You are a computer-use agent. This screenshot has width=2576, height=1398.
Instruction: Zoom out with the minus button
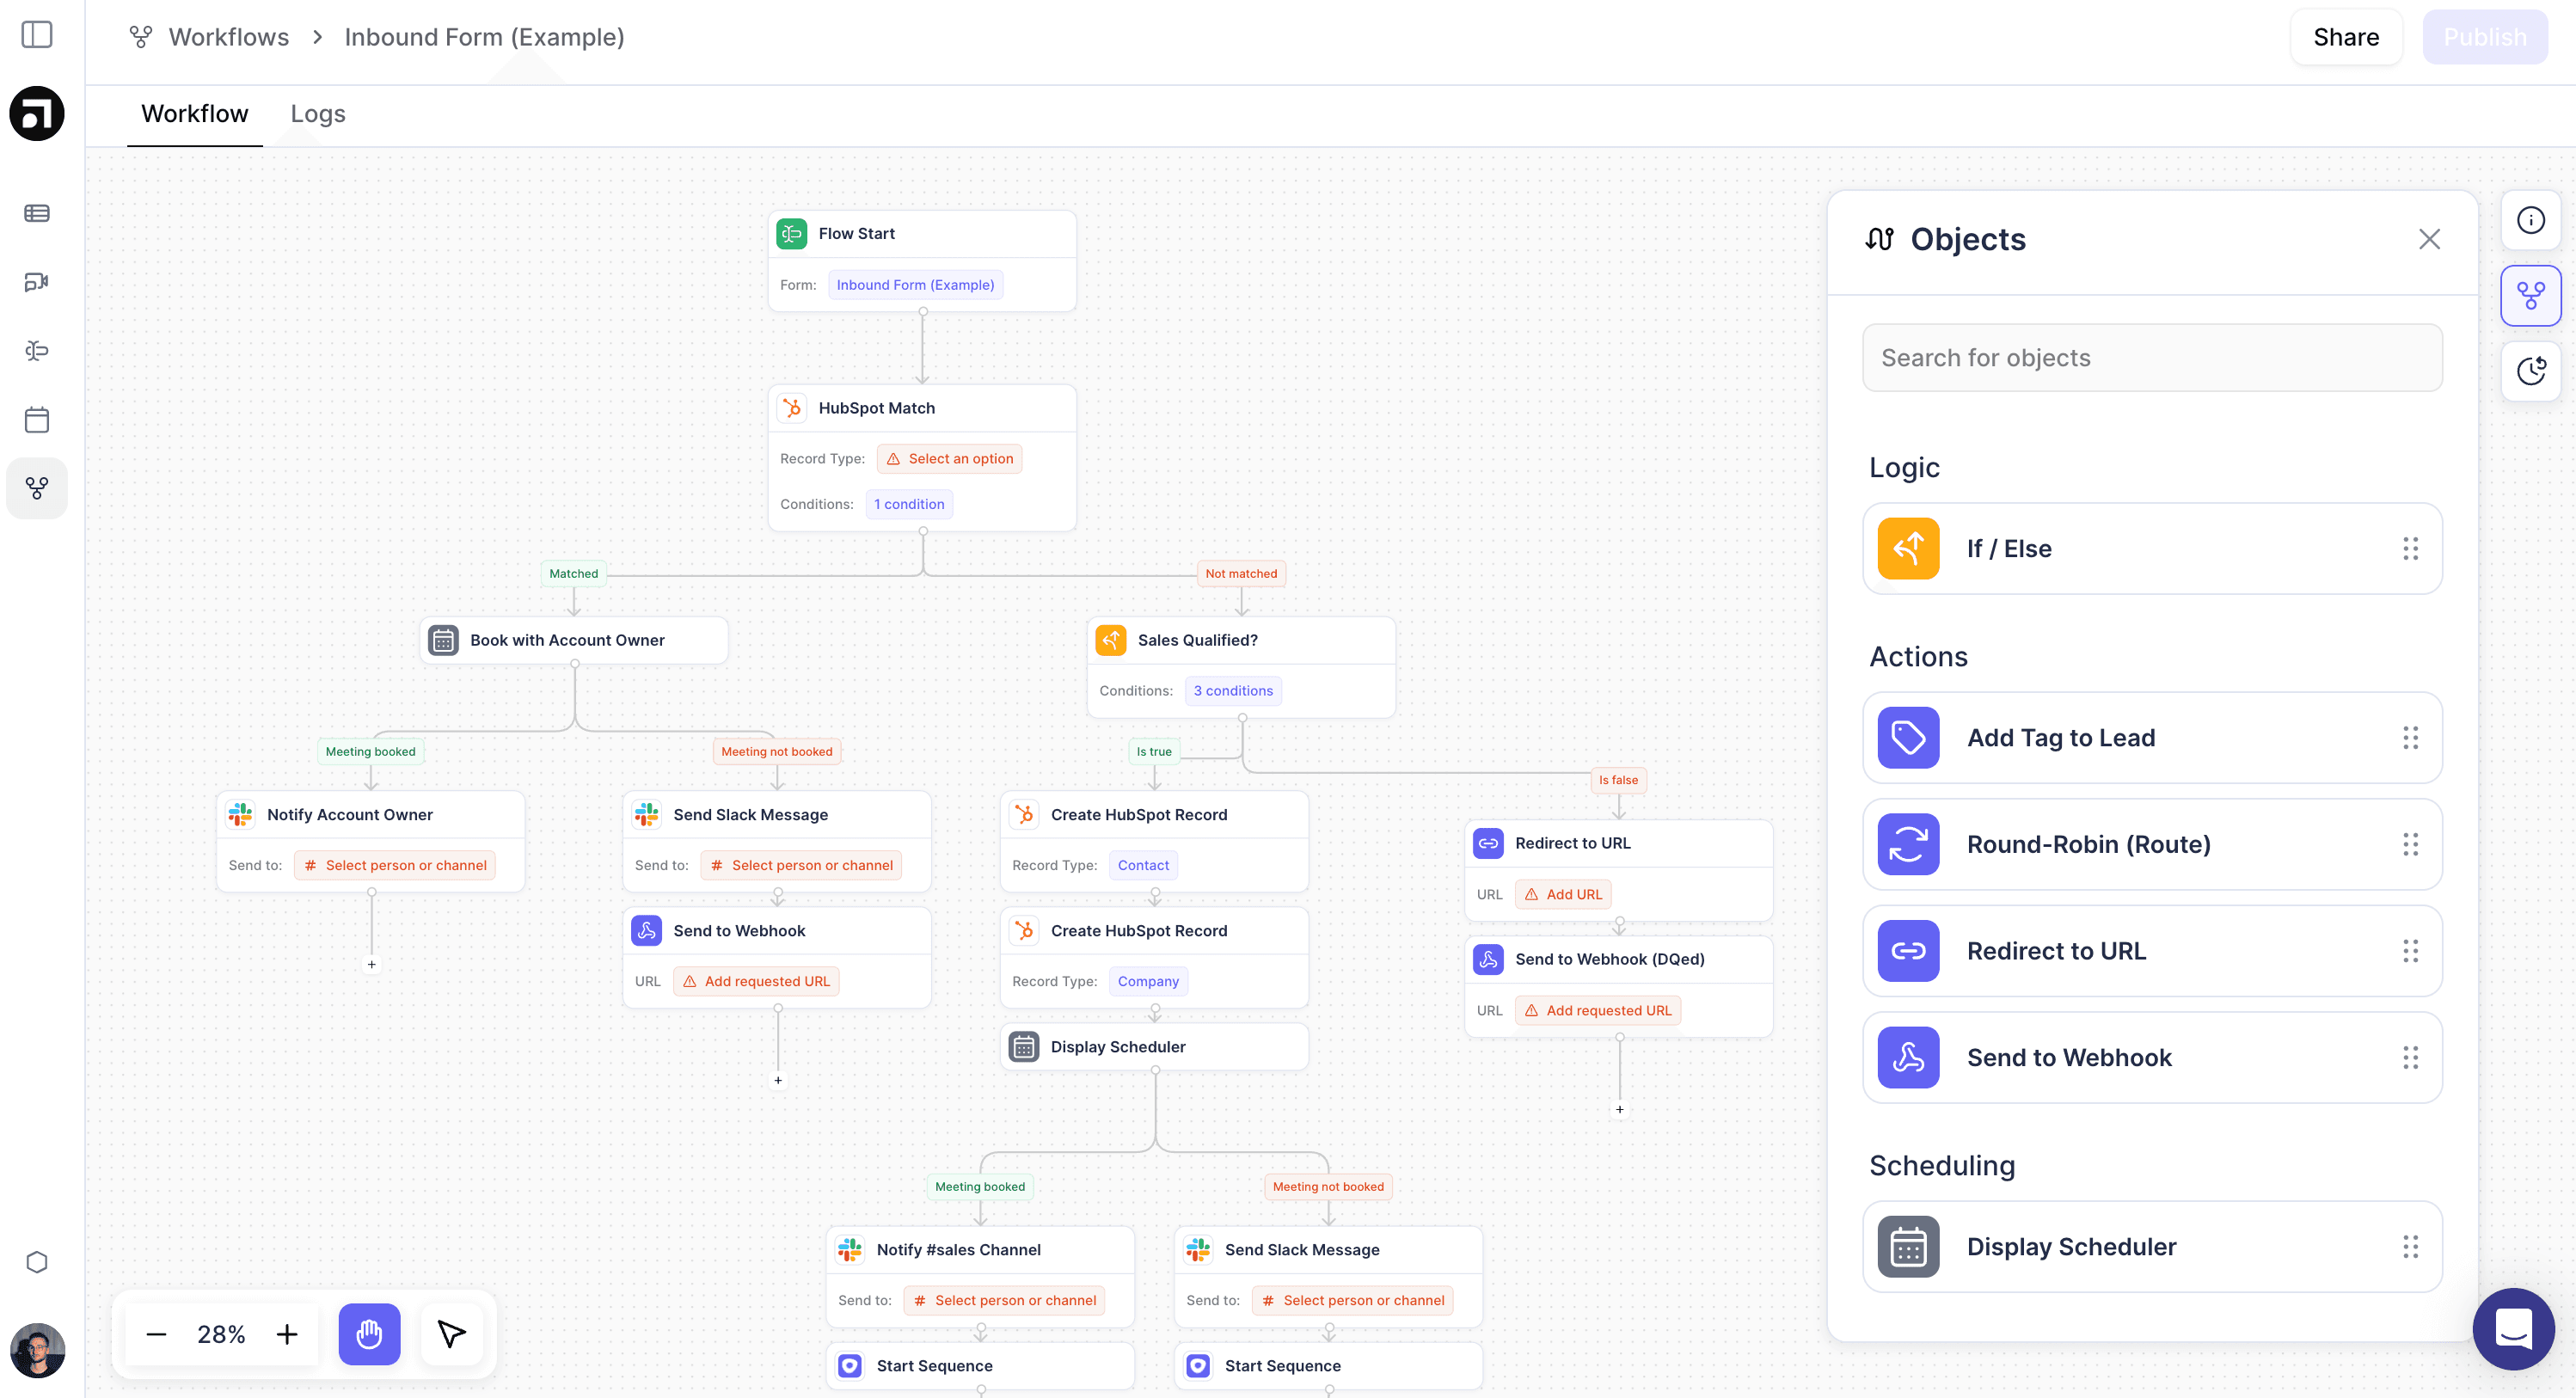coord(156,1334)
